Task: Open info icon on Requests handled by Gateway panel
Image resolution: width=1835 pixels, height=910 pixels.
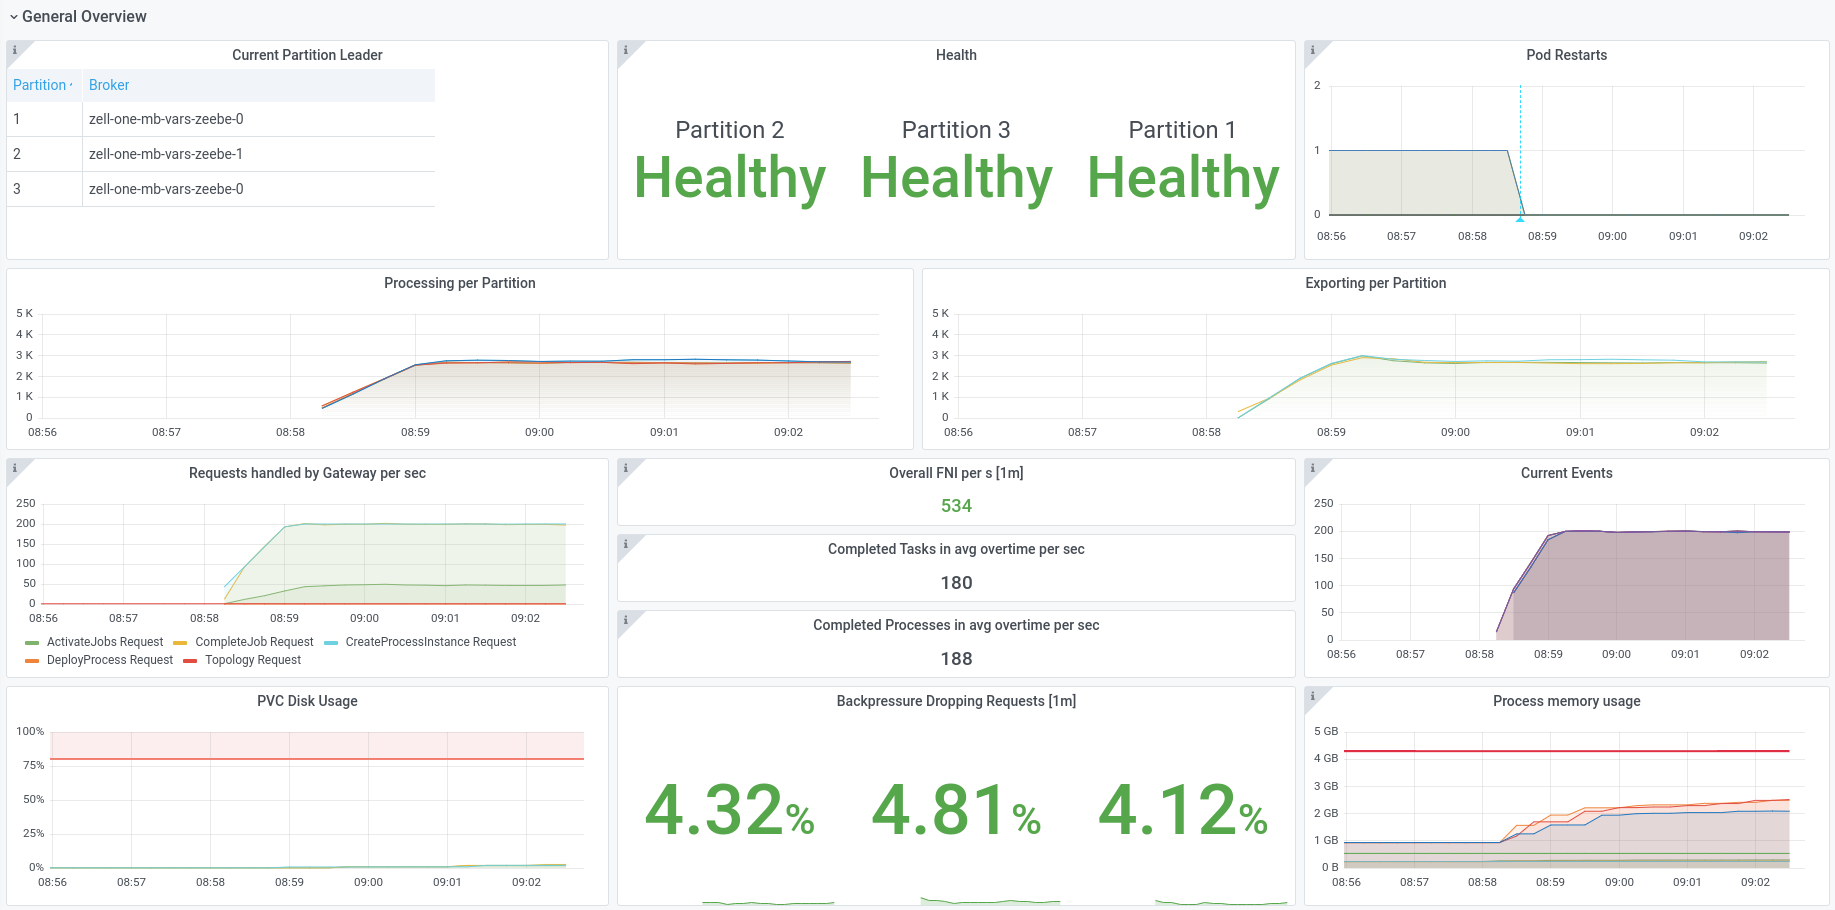Action: coord(14,467)
